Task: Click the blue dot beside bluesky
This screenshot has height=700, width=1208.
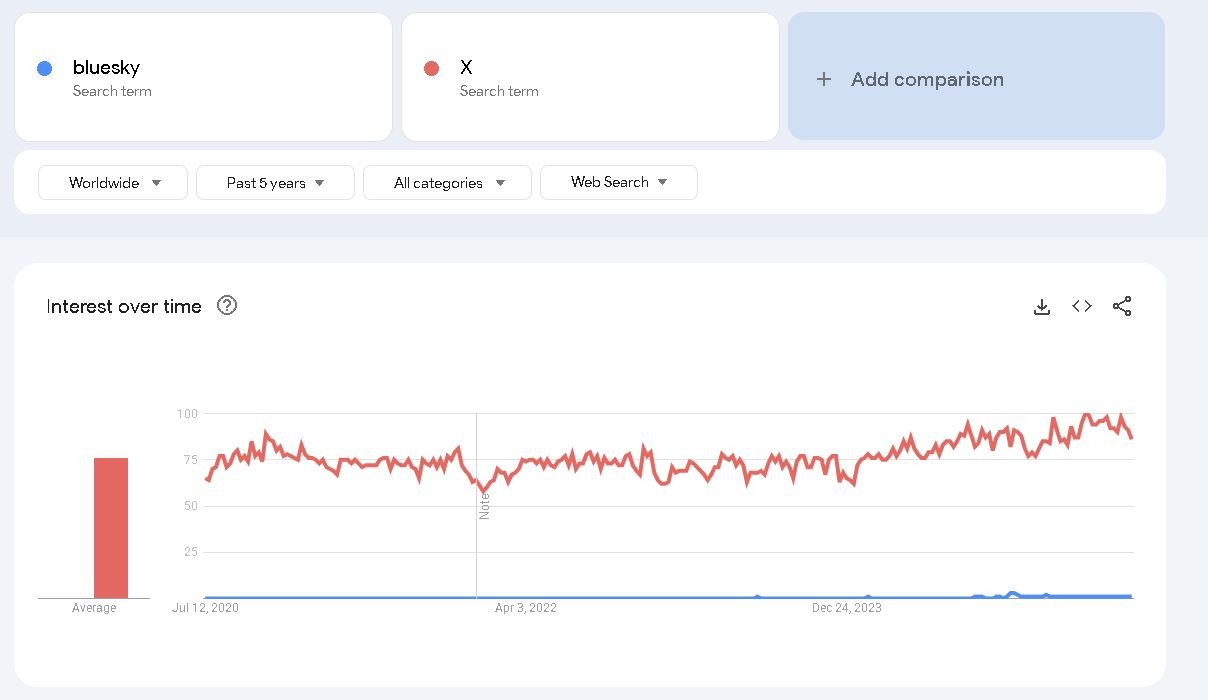Action: pos(44,68)
